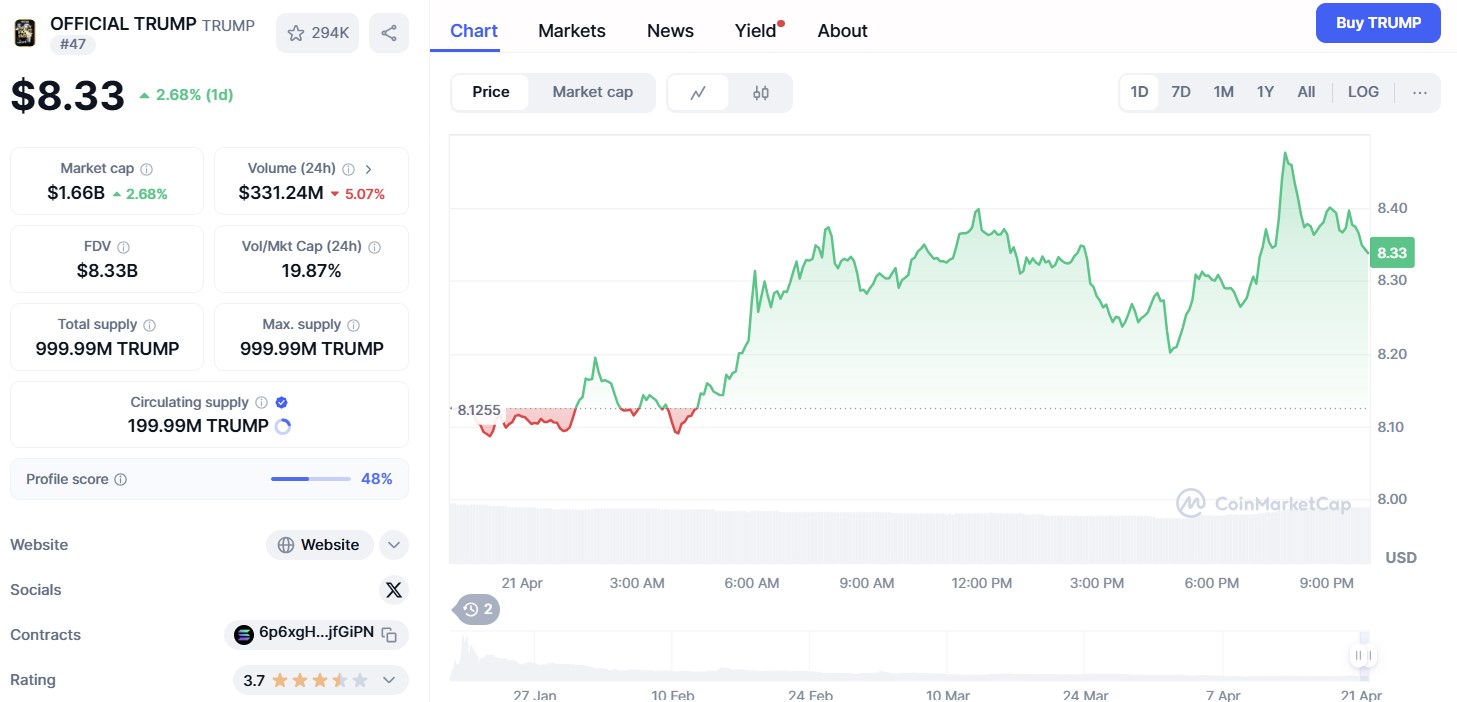
Task: Expand the Website links dropdown
Action: [x=394, y=545]
